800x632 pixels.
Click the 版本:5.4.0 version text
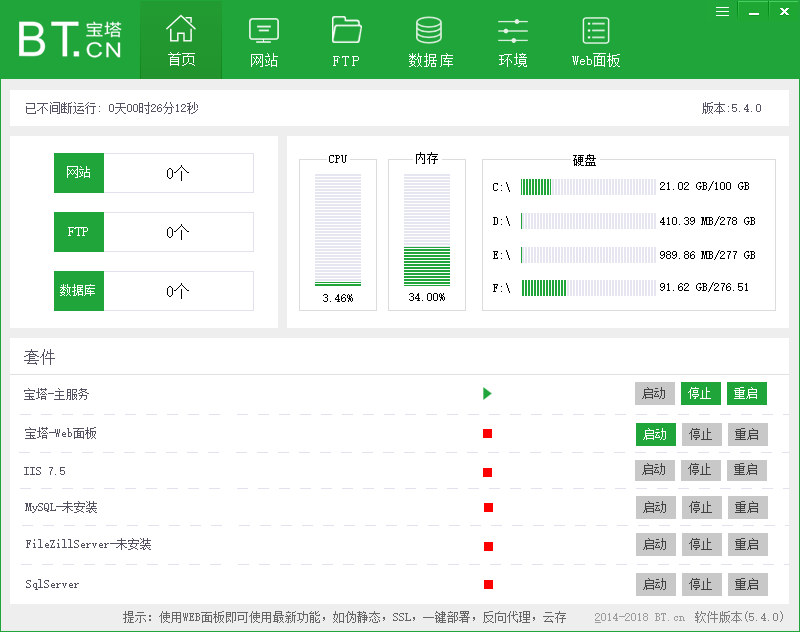pyautogui.click(x=731, y=108)
